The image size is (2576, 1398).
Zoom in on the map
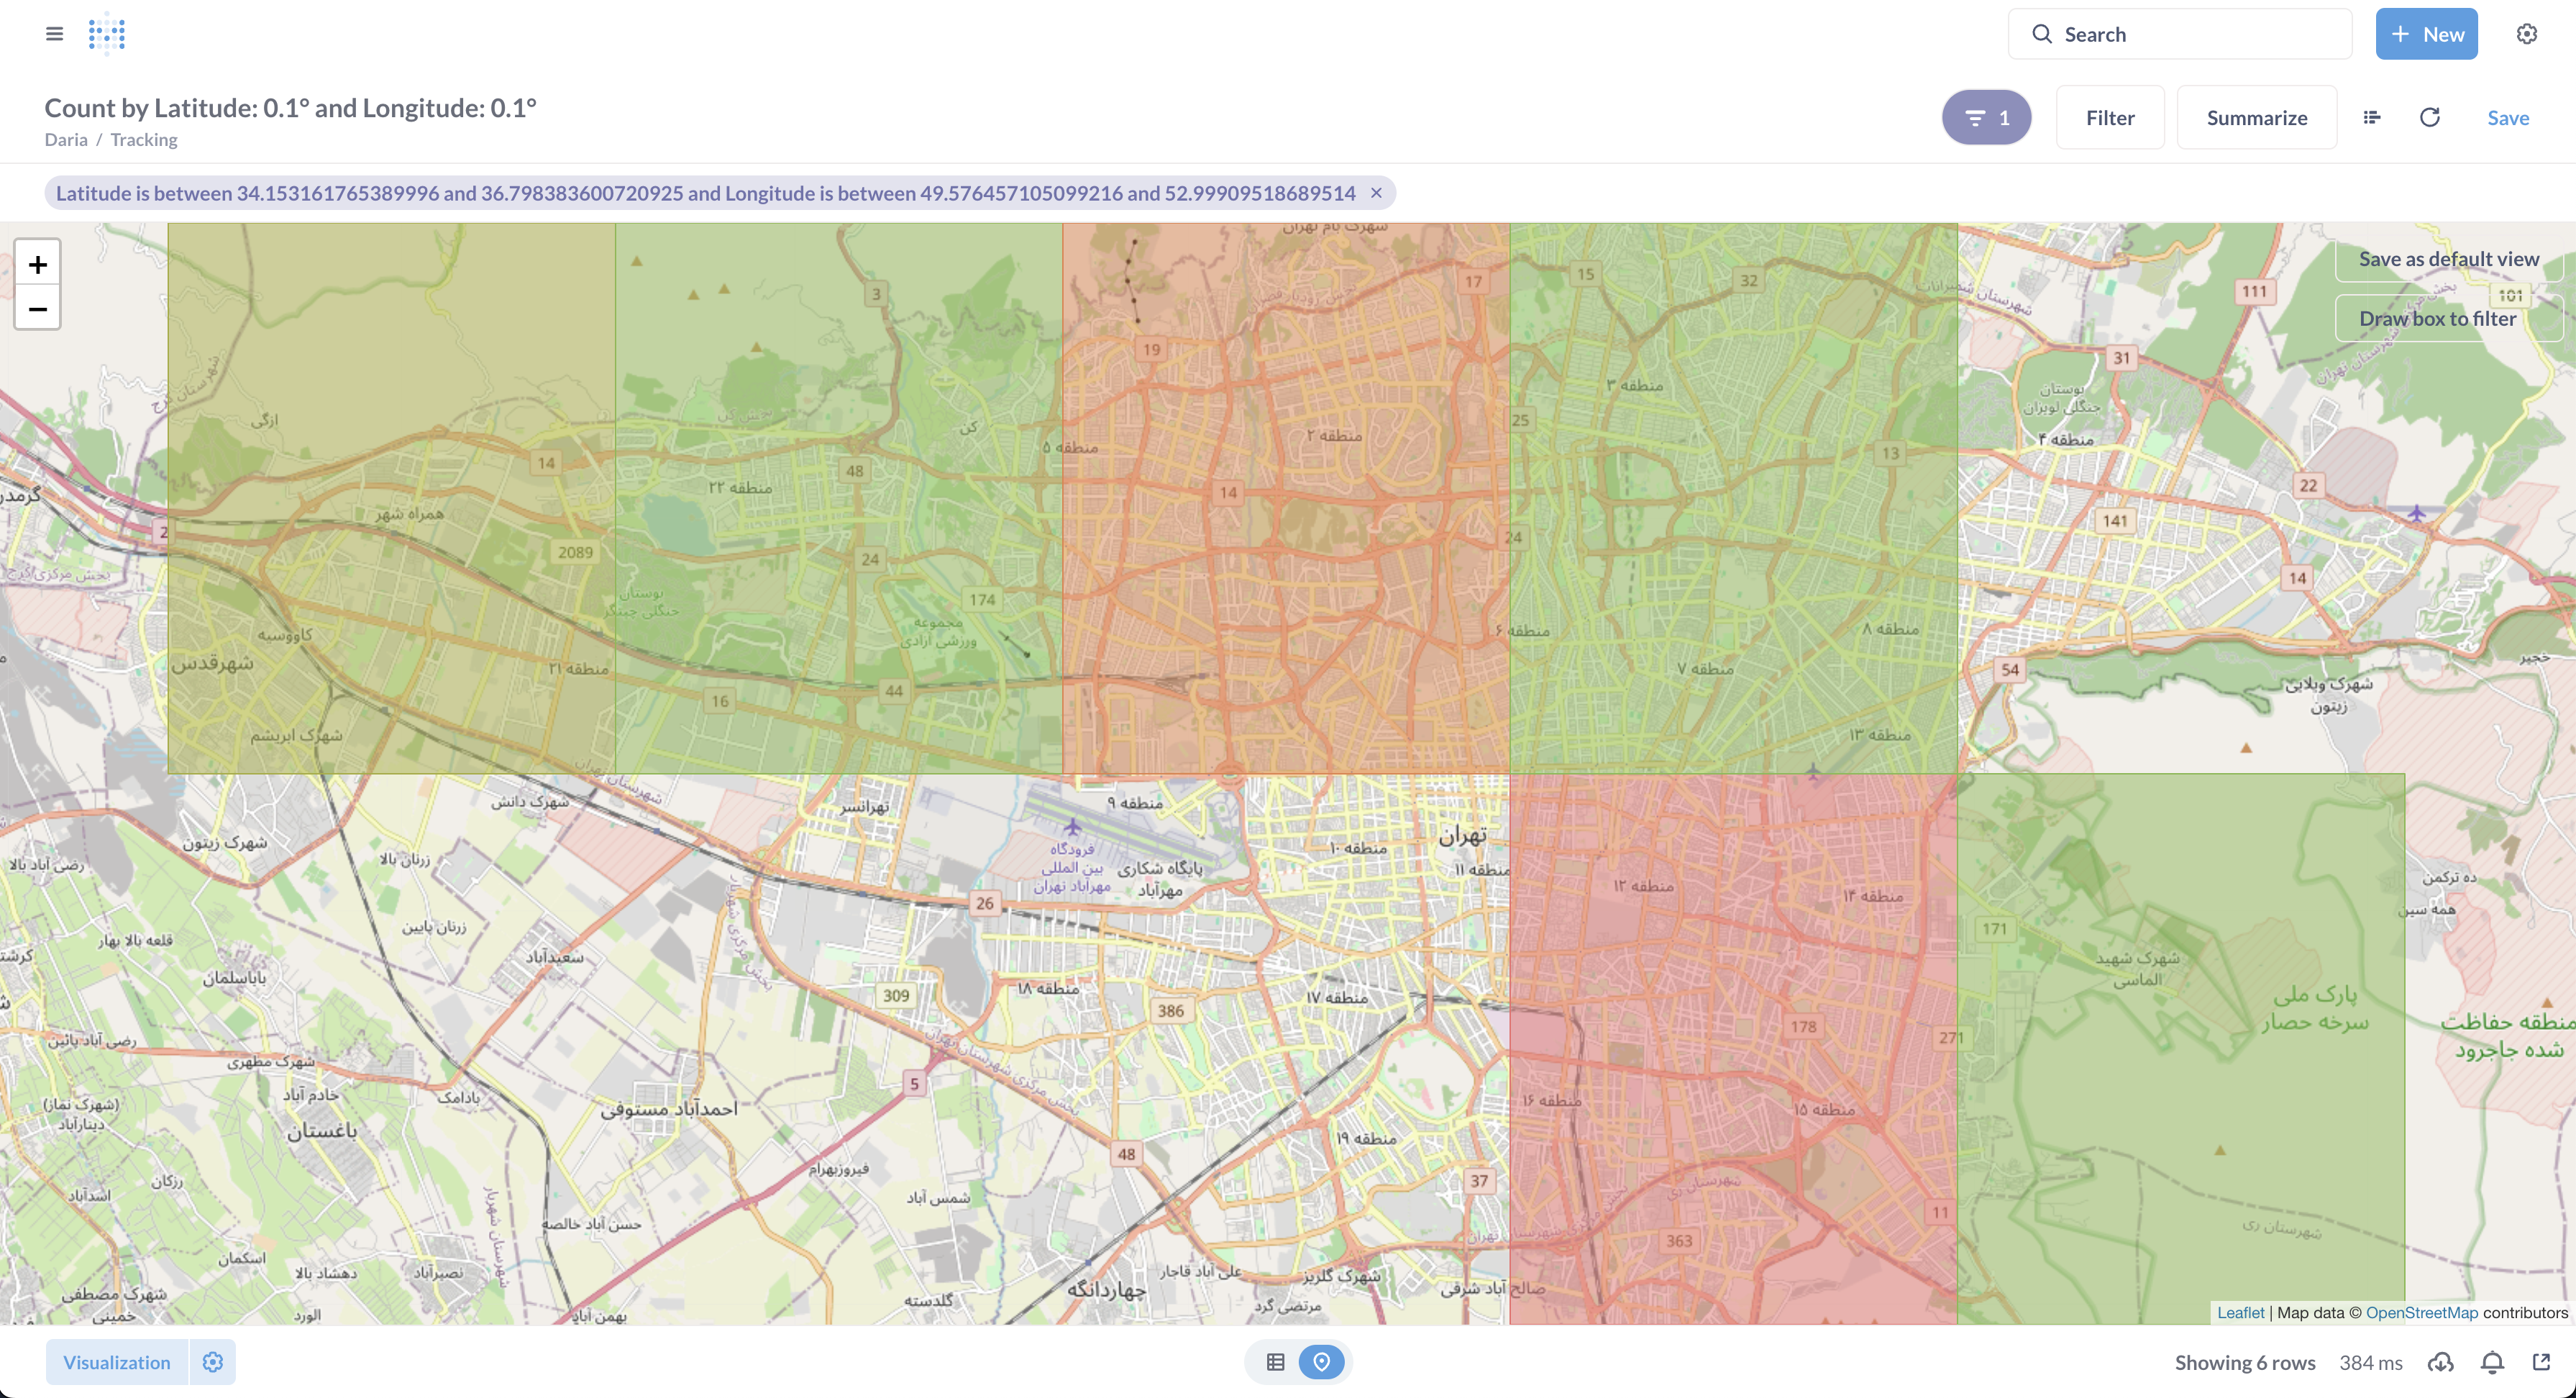tap(38, 264)
